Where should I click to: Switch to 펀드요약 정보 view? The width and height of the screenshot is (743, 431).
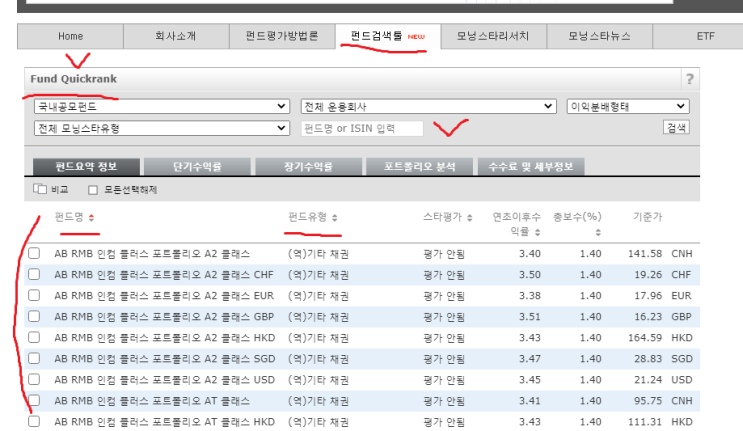pos(86,167)
